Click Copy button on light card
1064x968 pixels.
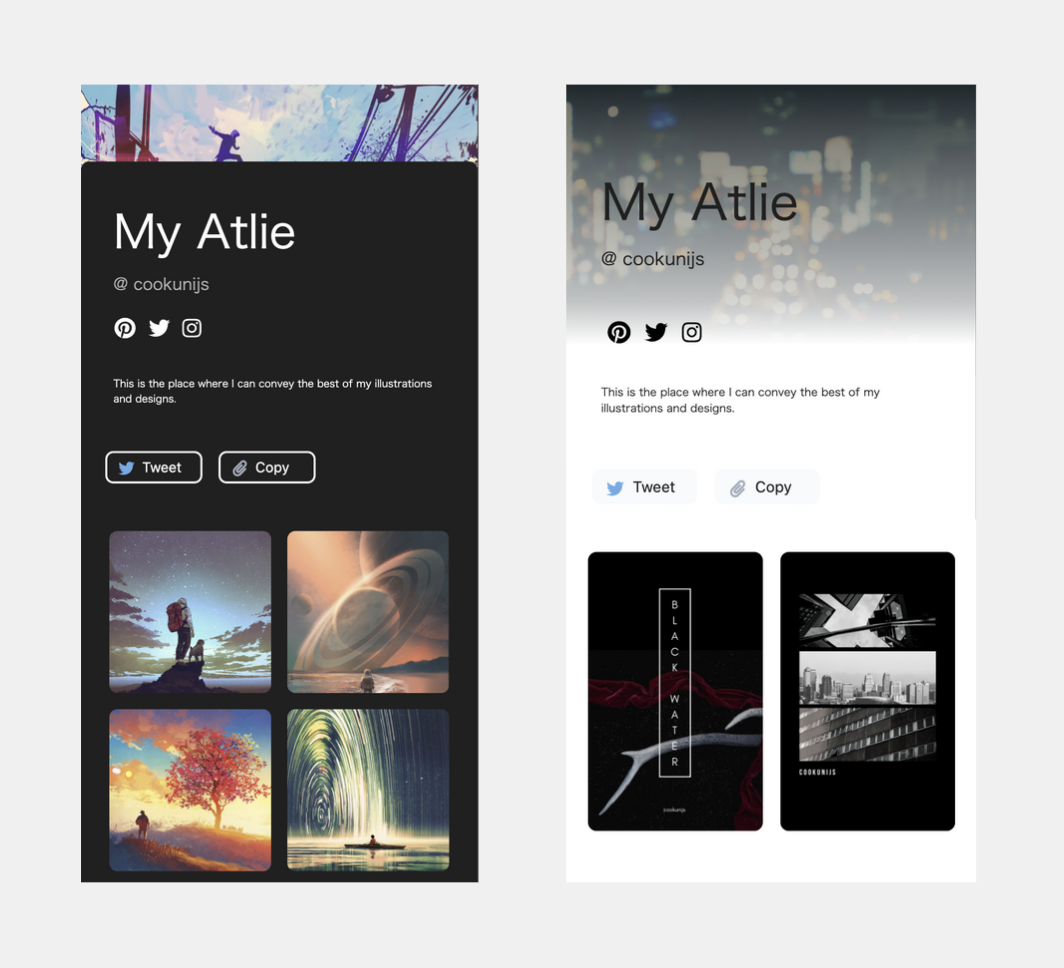point(767,487)
